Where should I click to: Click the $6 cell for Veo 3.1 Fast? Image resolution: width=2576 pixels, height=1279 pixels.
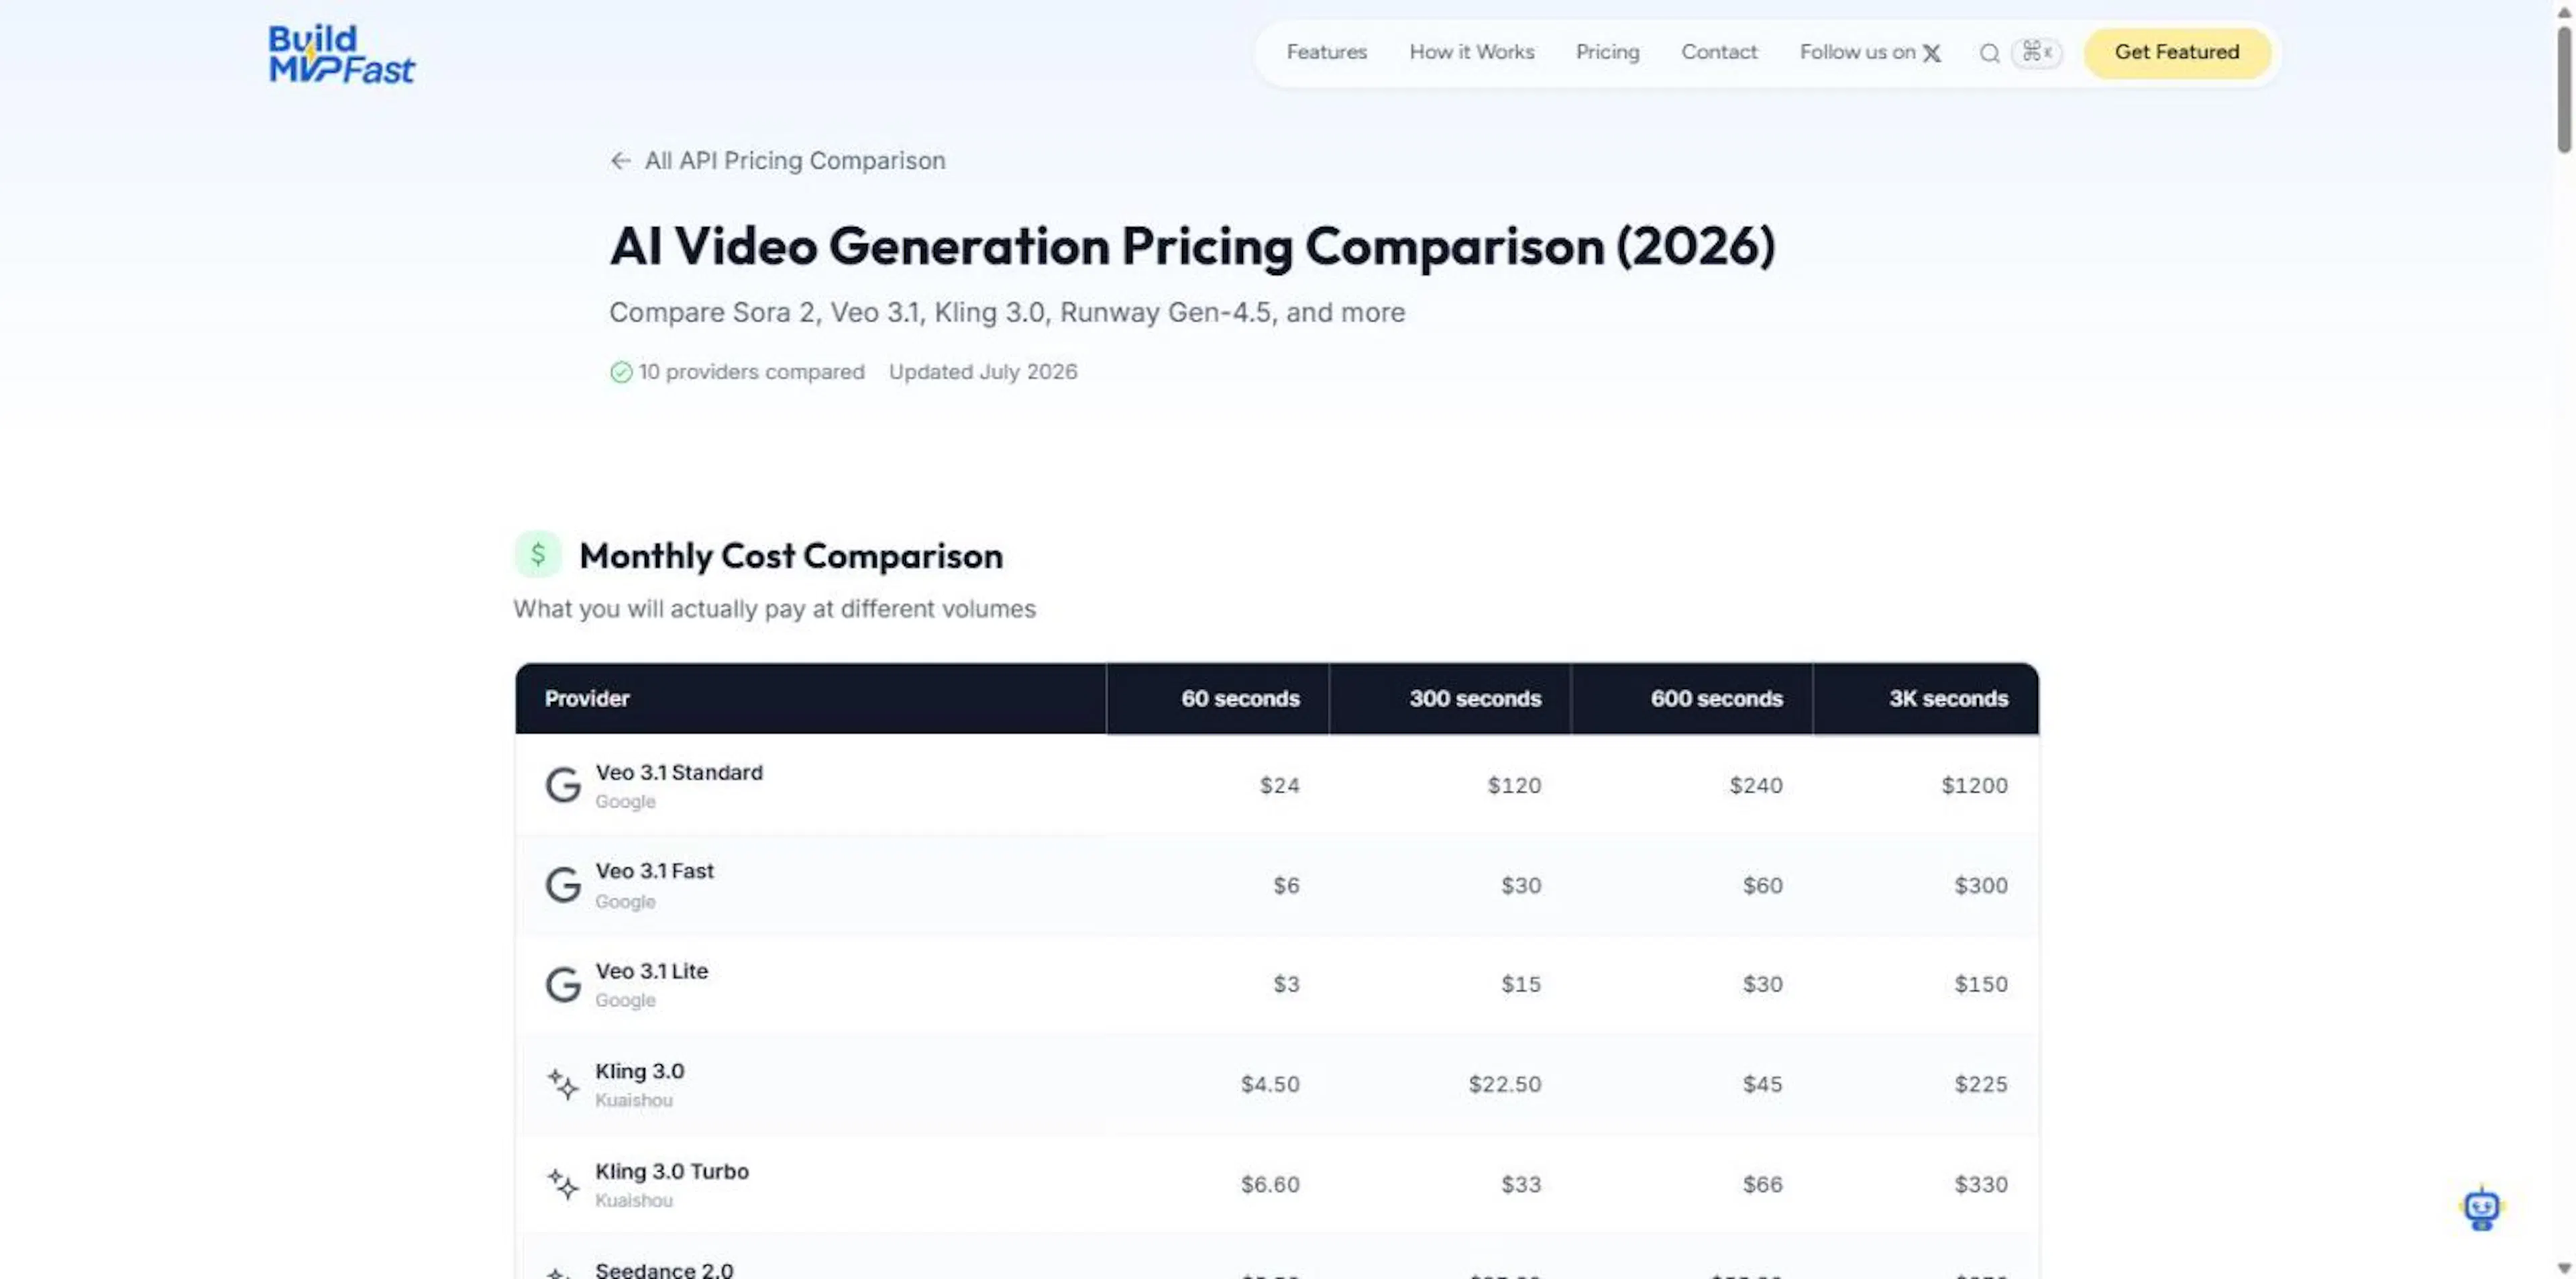[x=1286, y=885]
